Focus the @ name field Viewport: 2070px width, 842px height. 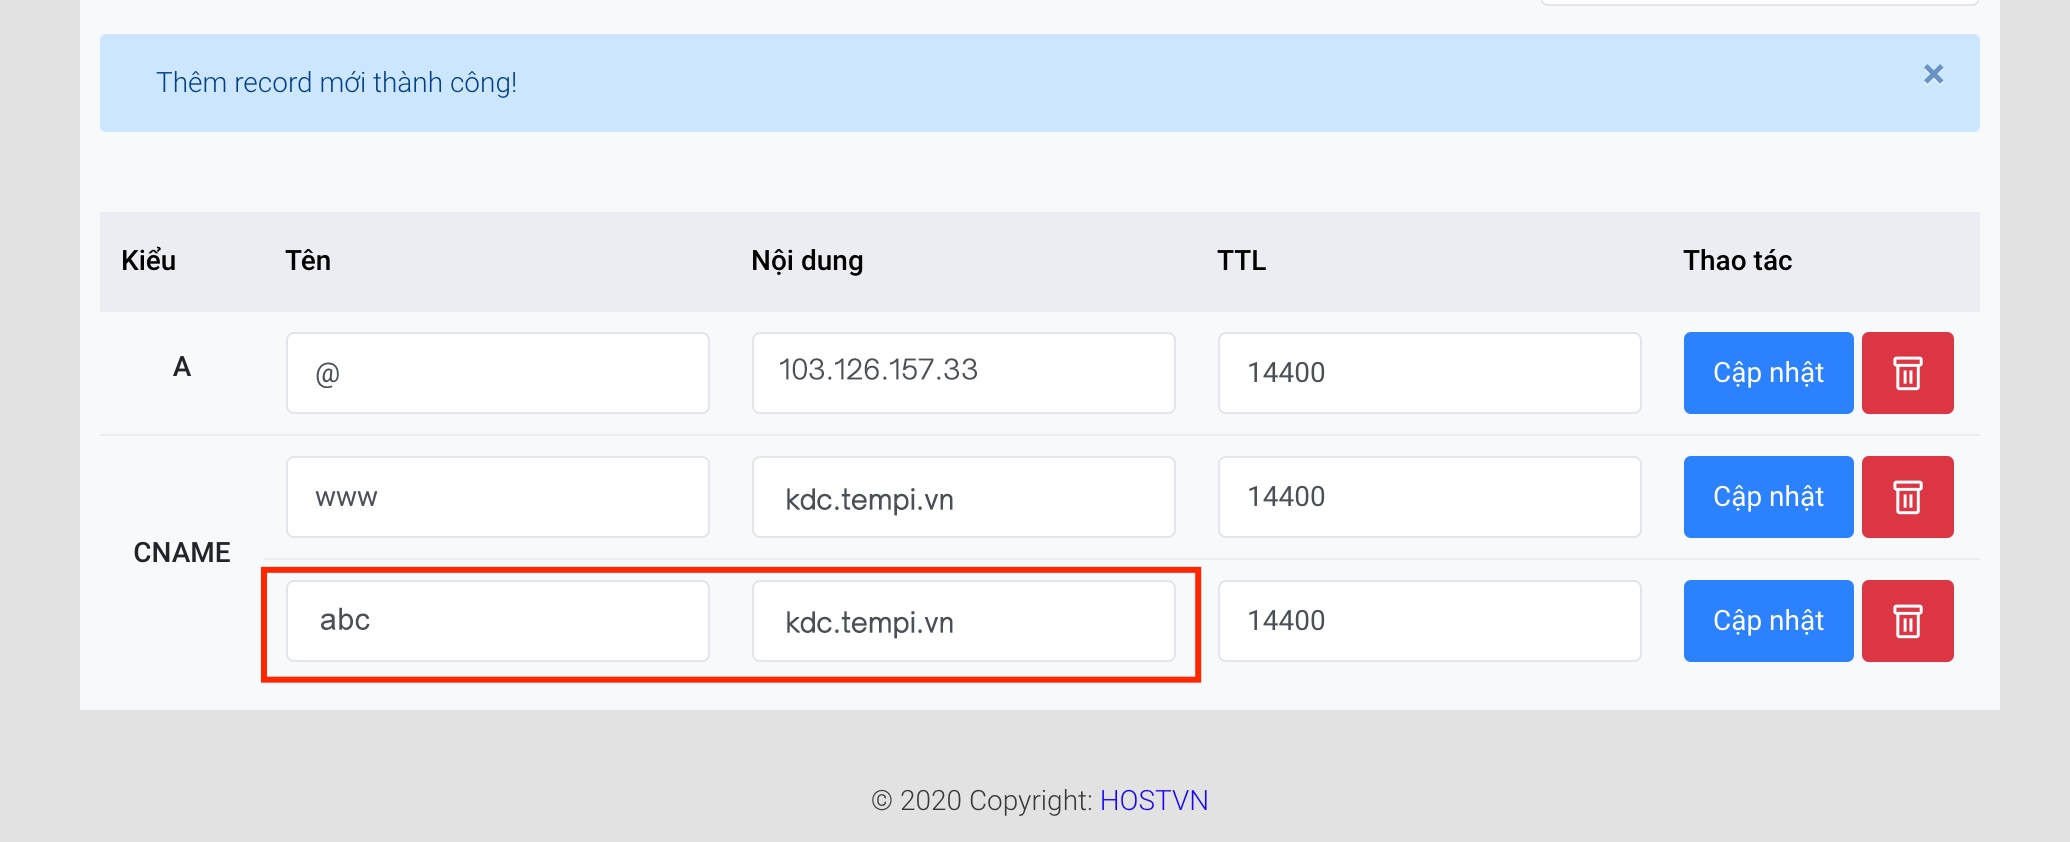point(497,373)
